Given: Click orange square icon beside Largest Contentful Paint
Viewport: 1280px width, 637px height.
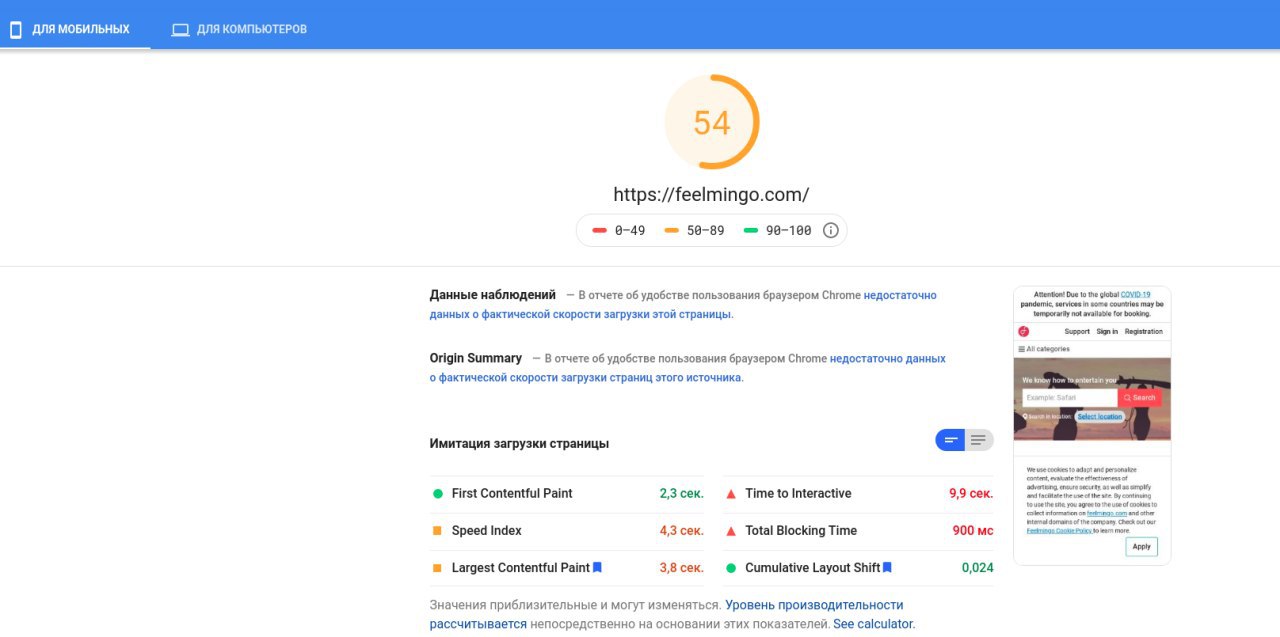Looking at the screenshot, I should click(437, 567).
